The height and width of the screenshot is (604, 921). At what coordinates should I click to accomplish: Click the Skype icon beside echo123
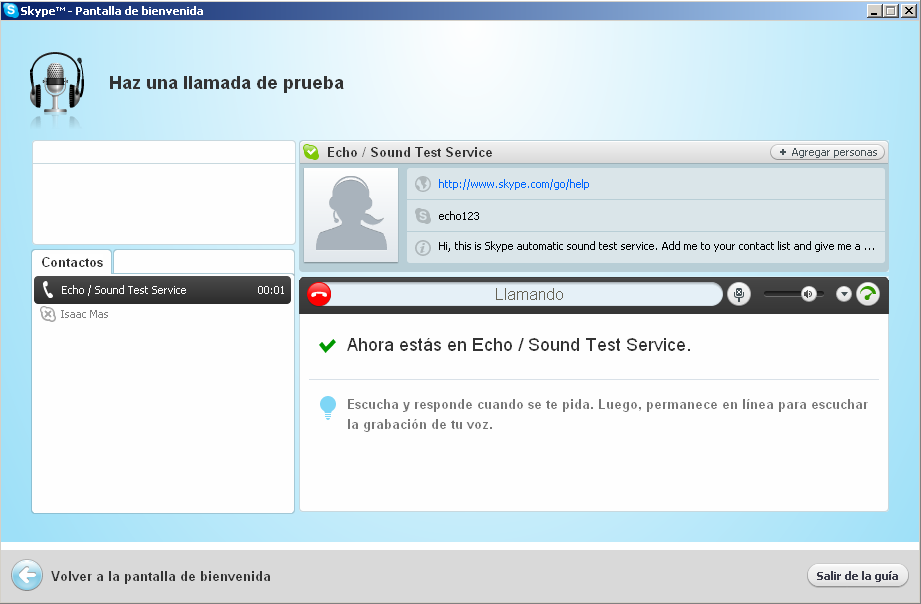422,216
